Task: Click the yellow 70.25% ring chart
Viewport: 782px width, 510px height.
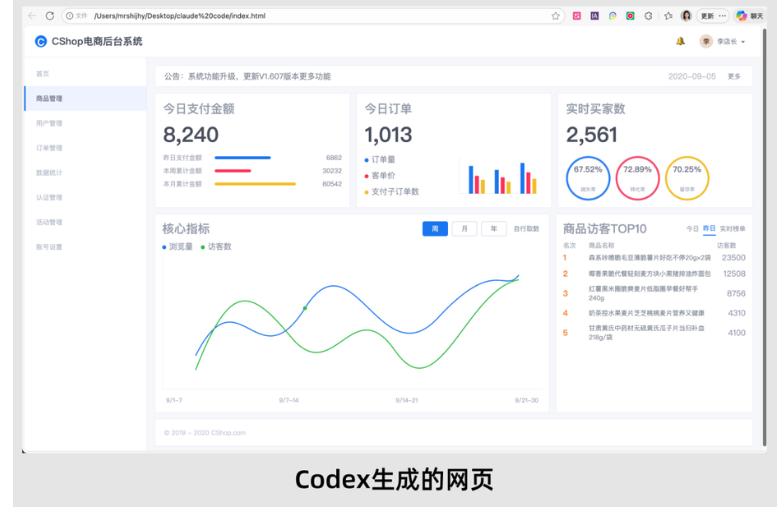Action: click(x=687, y=178)
